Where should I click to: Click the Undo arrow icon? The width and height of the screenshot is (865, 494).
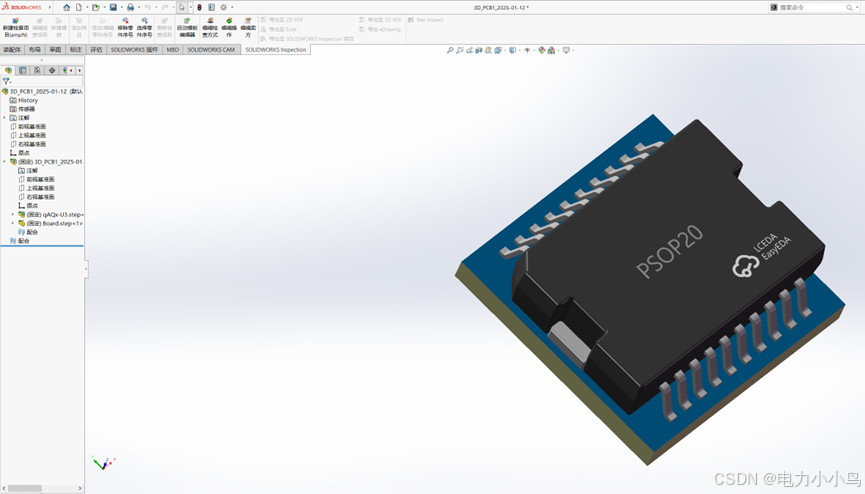click(x=147, y=7)
